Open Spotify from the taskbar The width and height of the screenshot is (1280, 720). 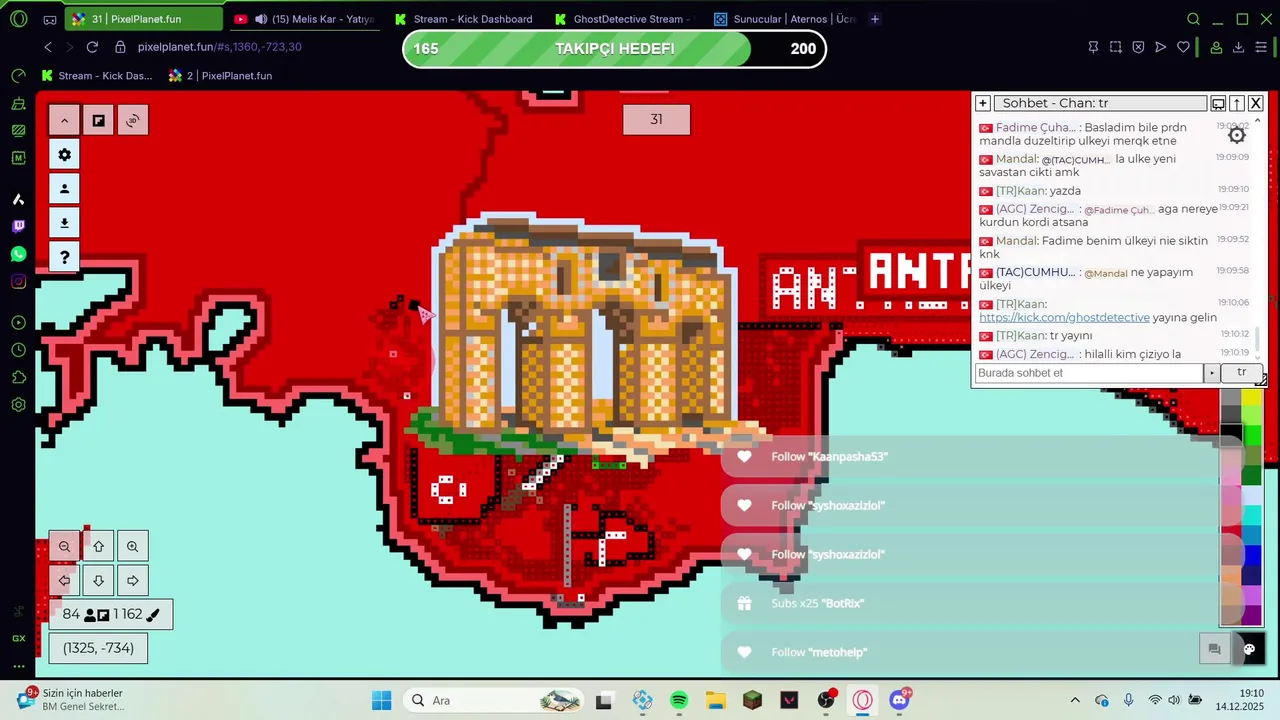[x=679, y=700]
